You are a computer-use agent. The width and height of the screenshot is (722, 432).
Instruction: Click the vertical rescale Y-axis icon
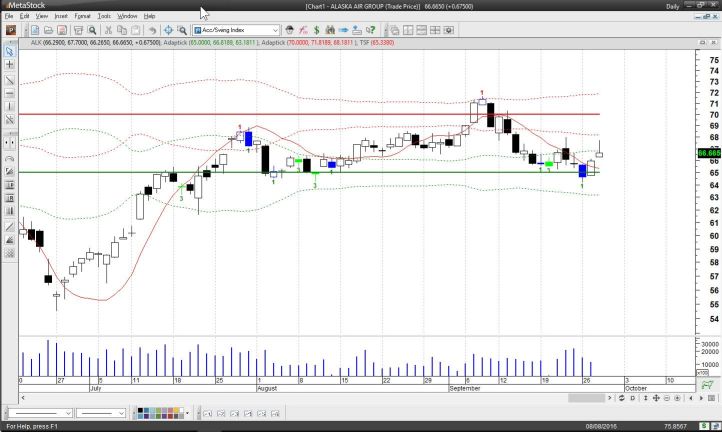click(645, 398)
